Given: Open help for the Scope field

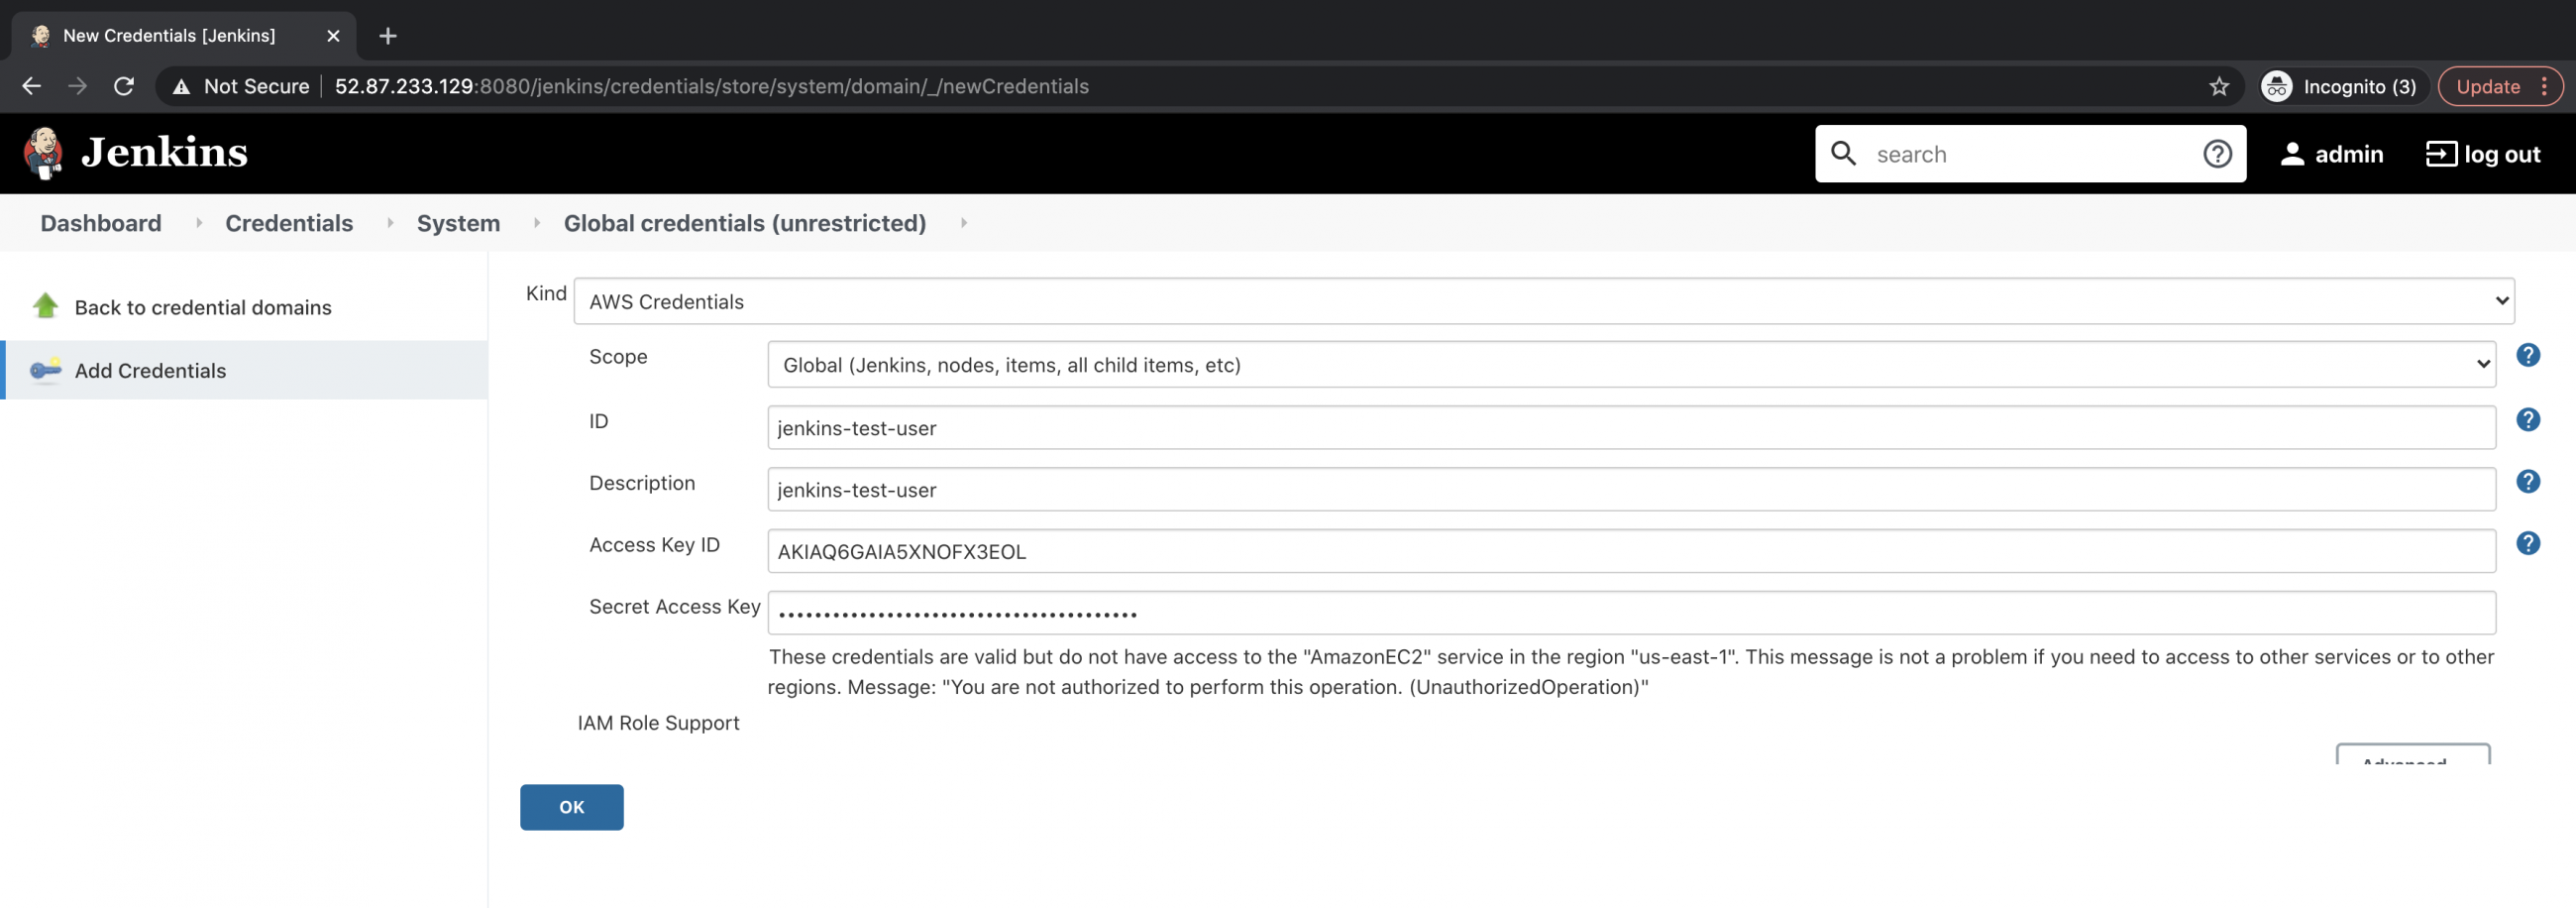Looking at the screenshot, I should pyautogui.click(x=2530, y=355).
